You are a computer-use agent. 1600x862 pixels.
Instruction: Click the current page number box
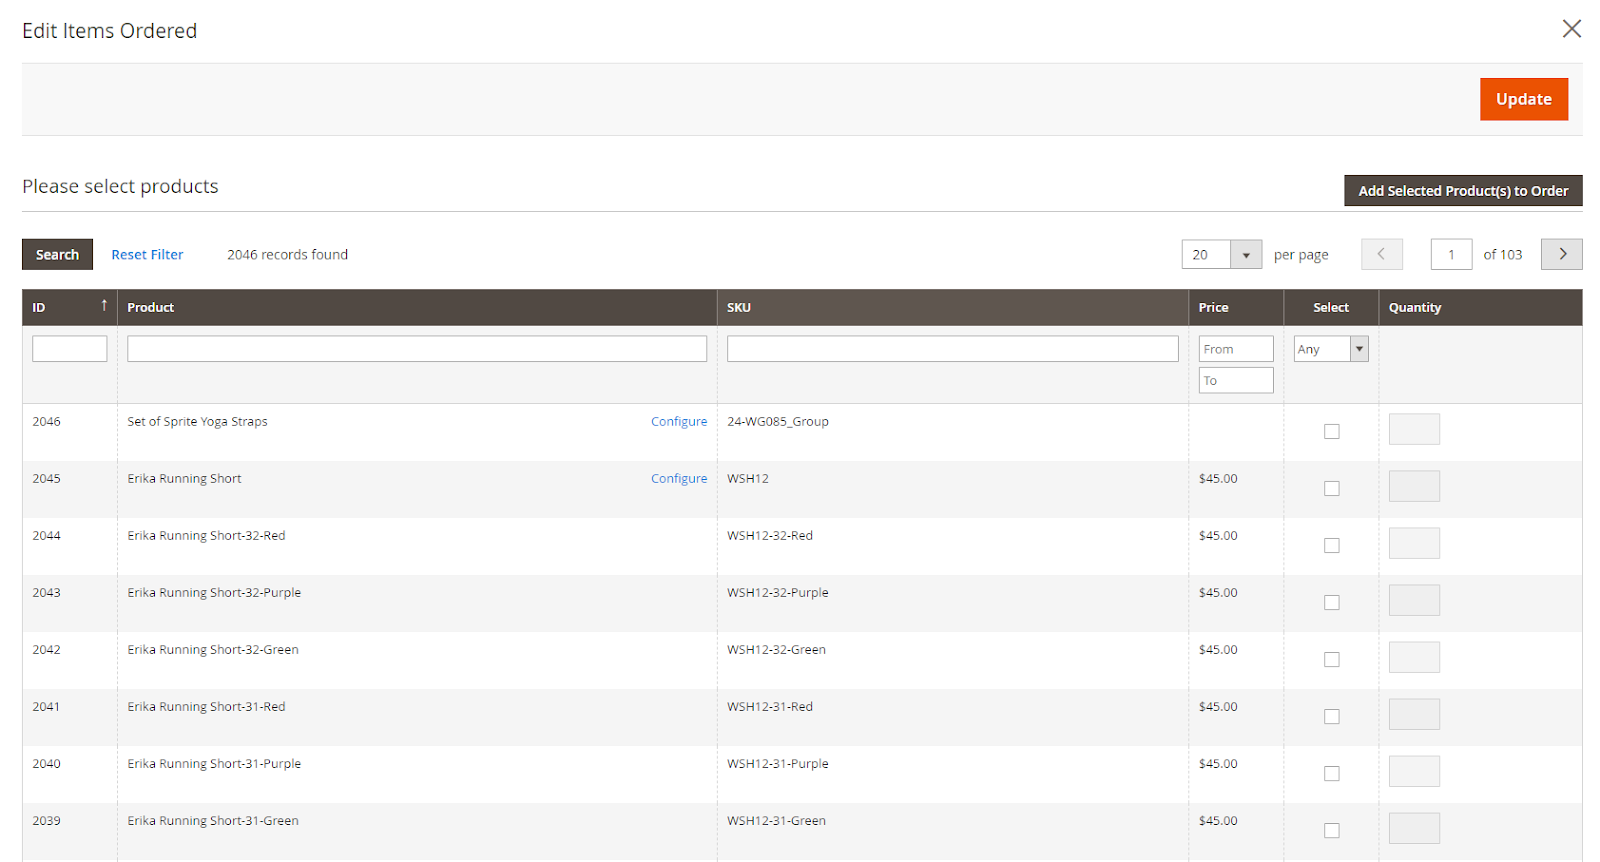point(1450,255)
